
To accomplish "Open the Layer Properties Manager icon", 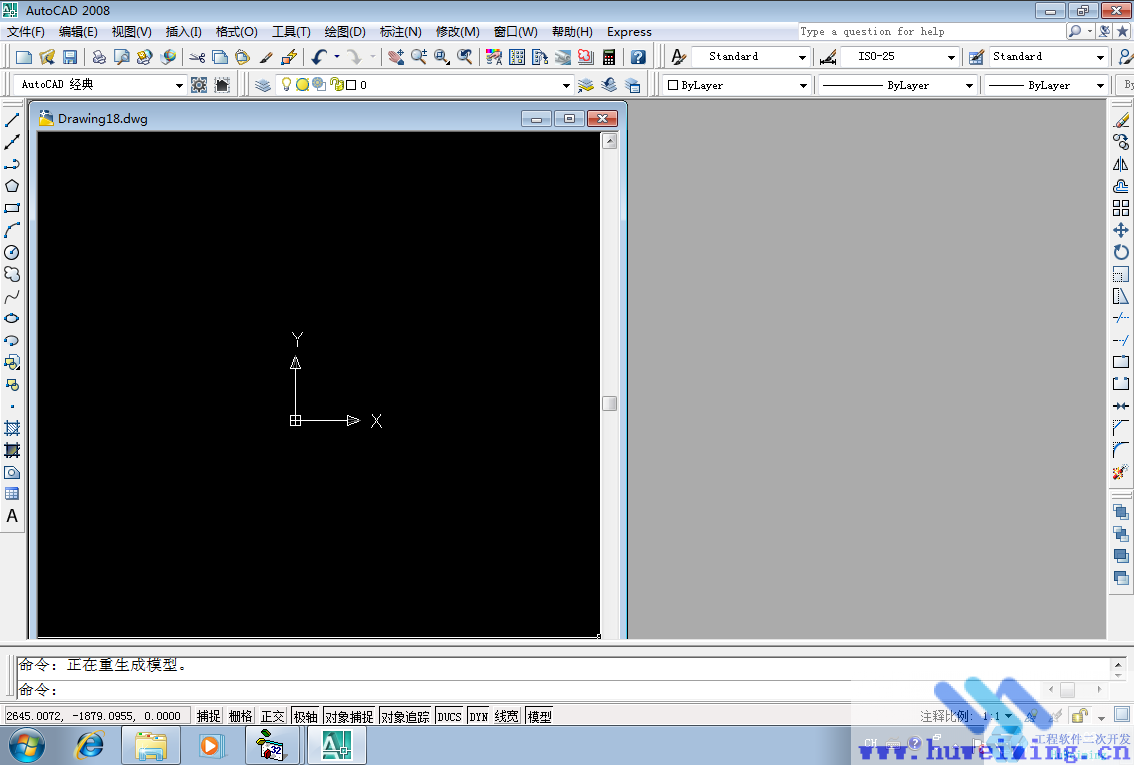I will click(263, 85).
